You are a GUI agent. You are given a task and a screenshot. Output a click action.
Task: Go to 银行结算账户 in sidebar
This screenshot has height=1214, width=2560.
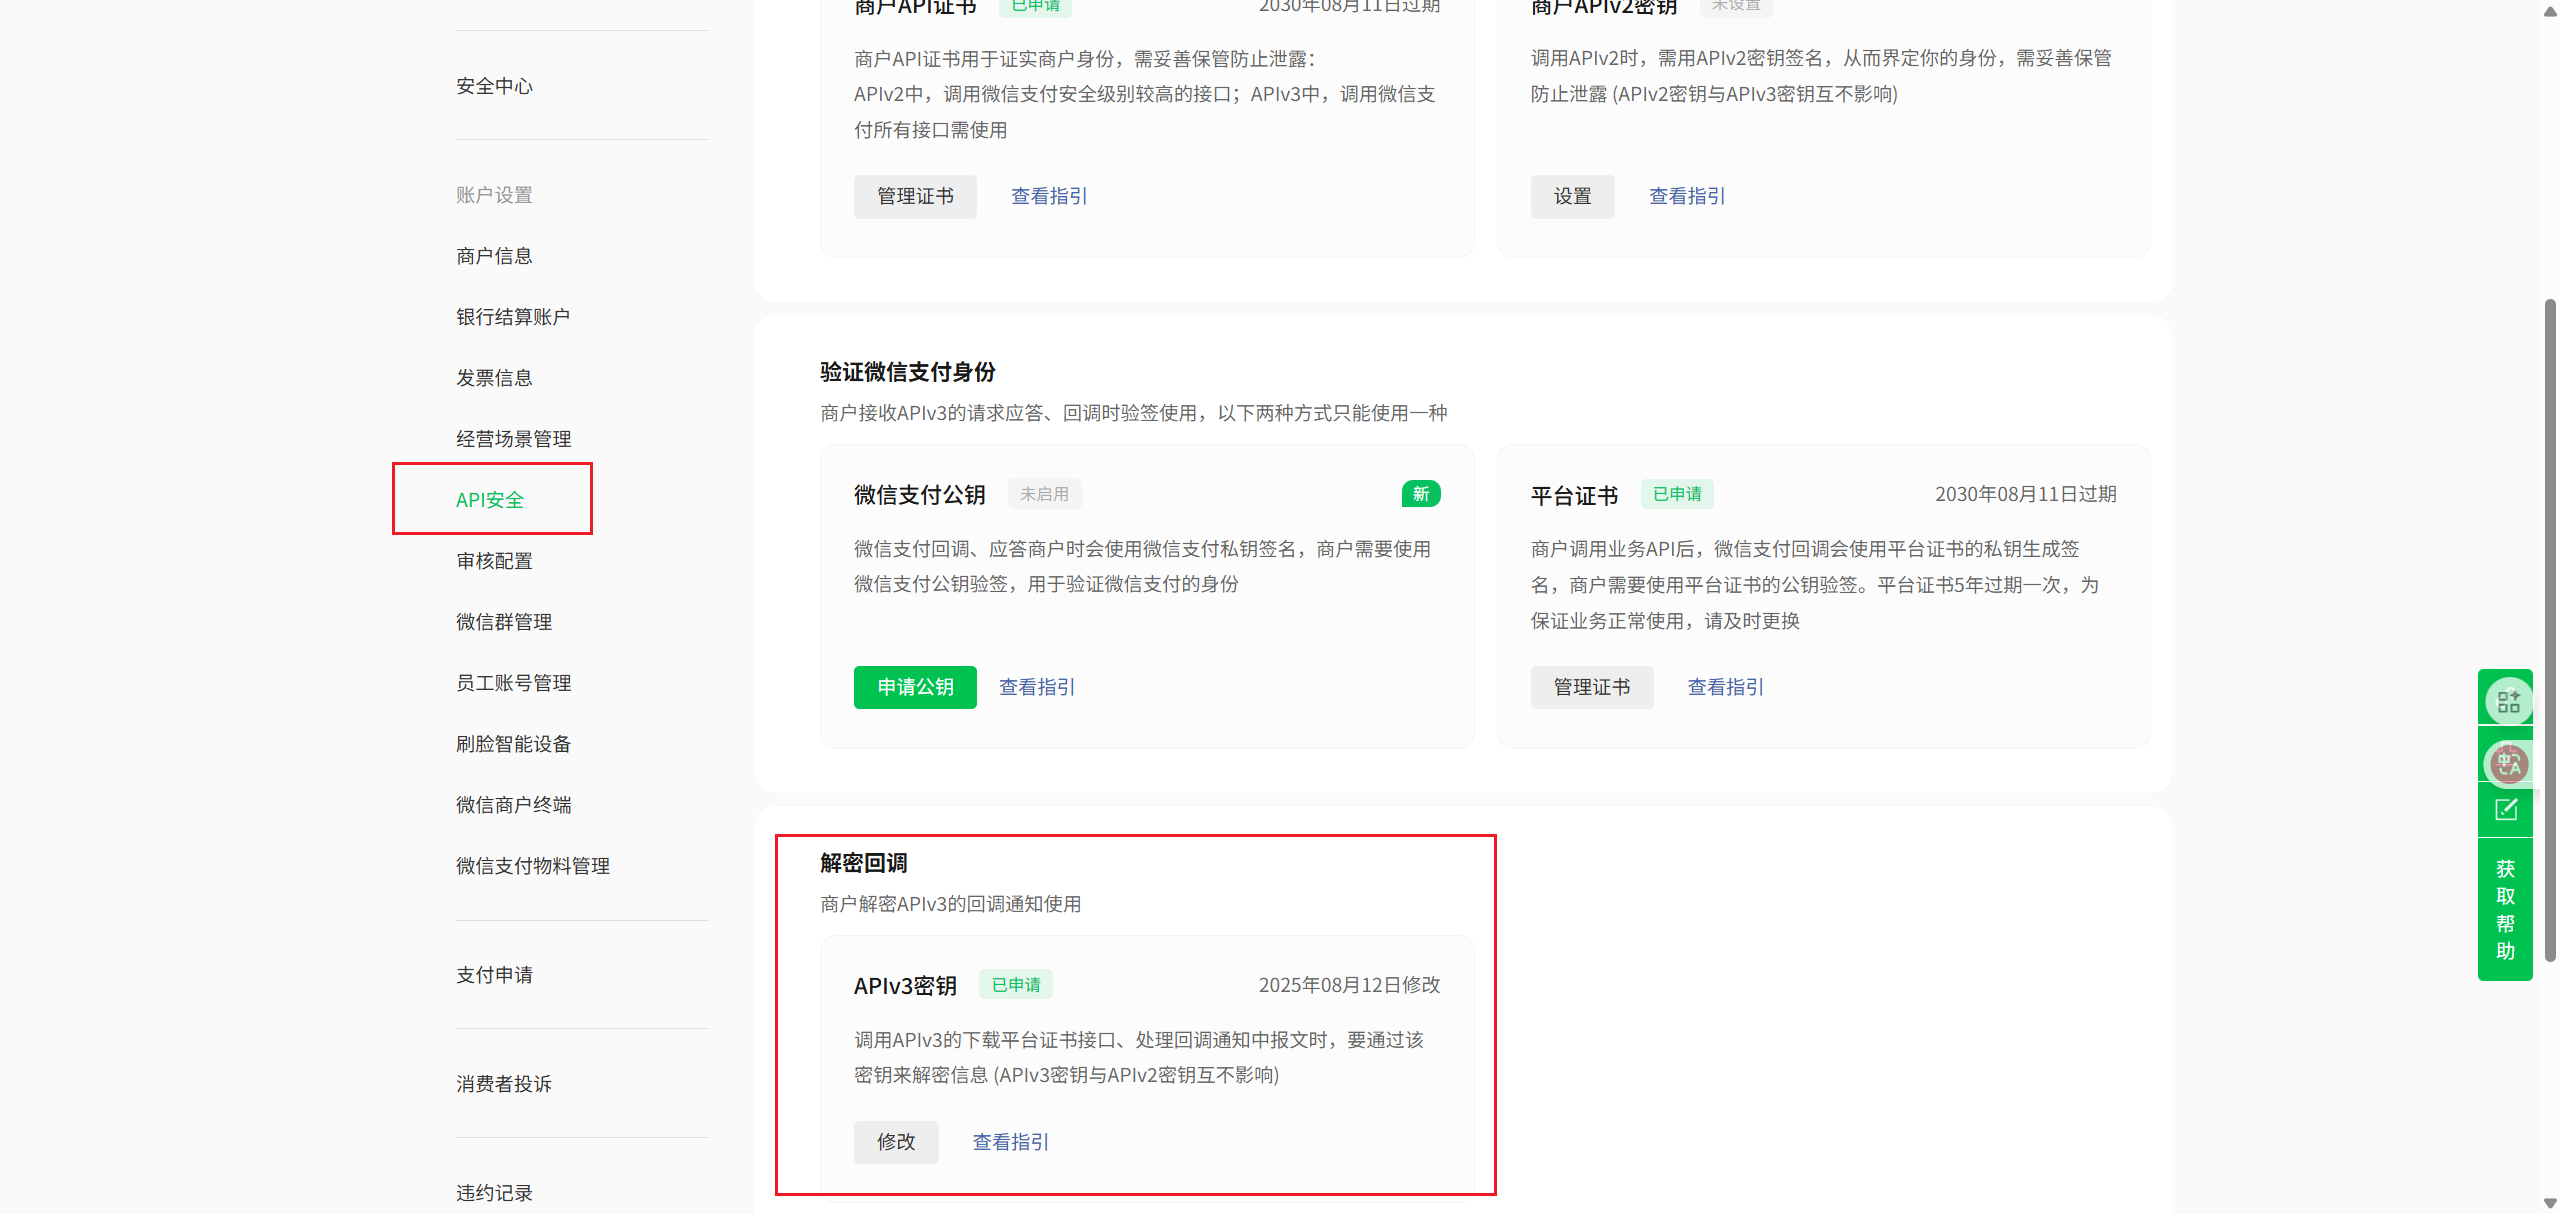(x=513, y=317)
